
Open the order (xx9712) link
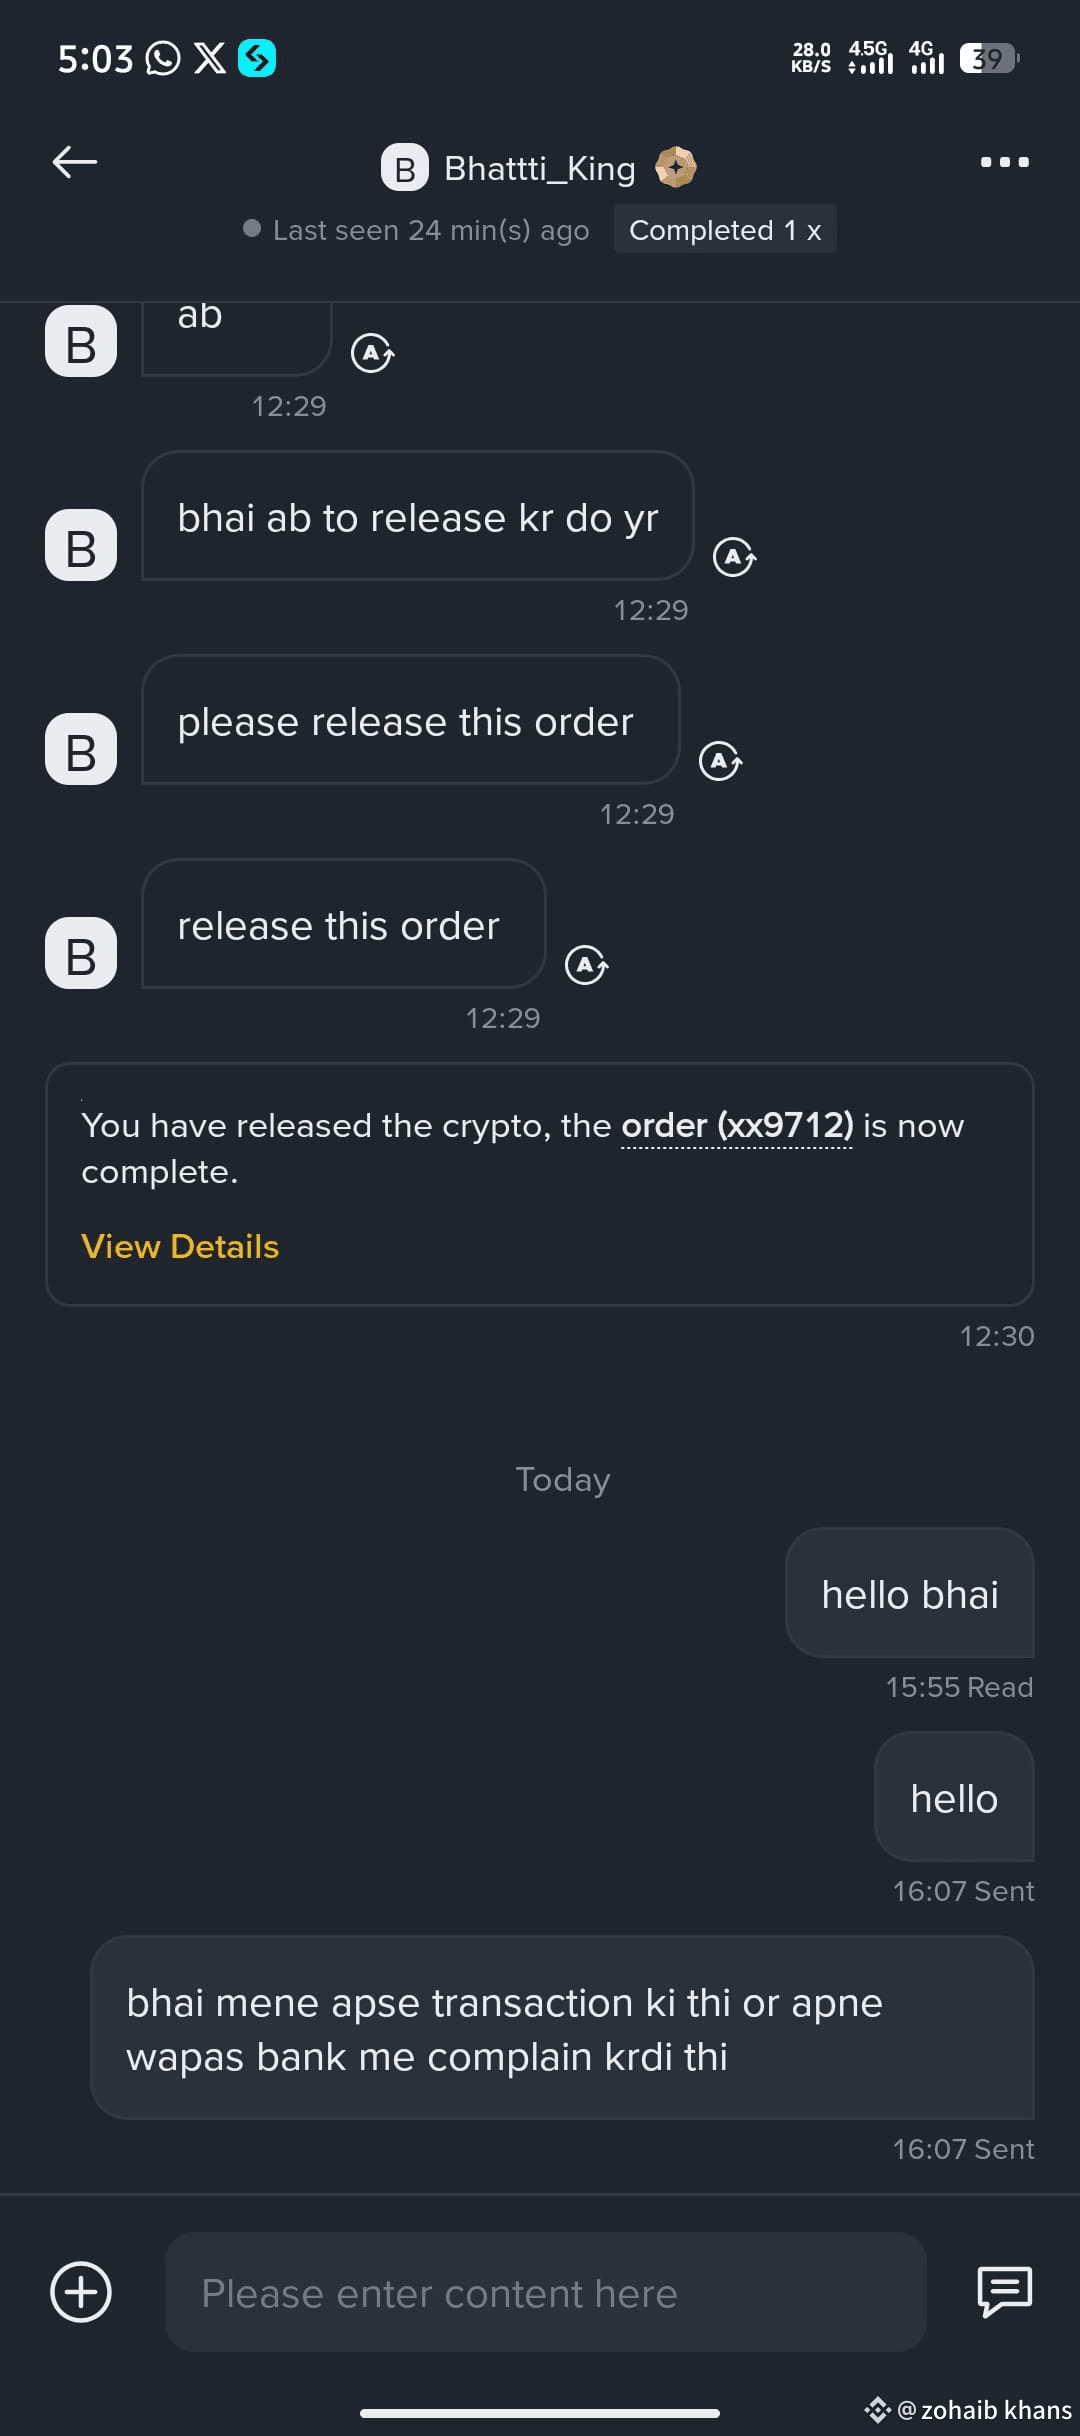coord(737,1126)
